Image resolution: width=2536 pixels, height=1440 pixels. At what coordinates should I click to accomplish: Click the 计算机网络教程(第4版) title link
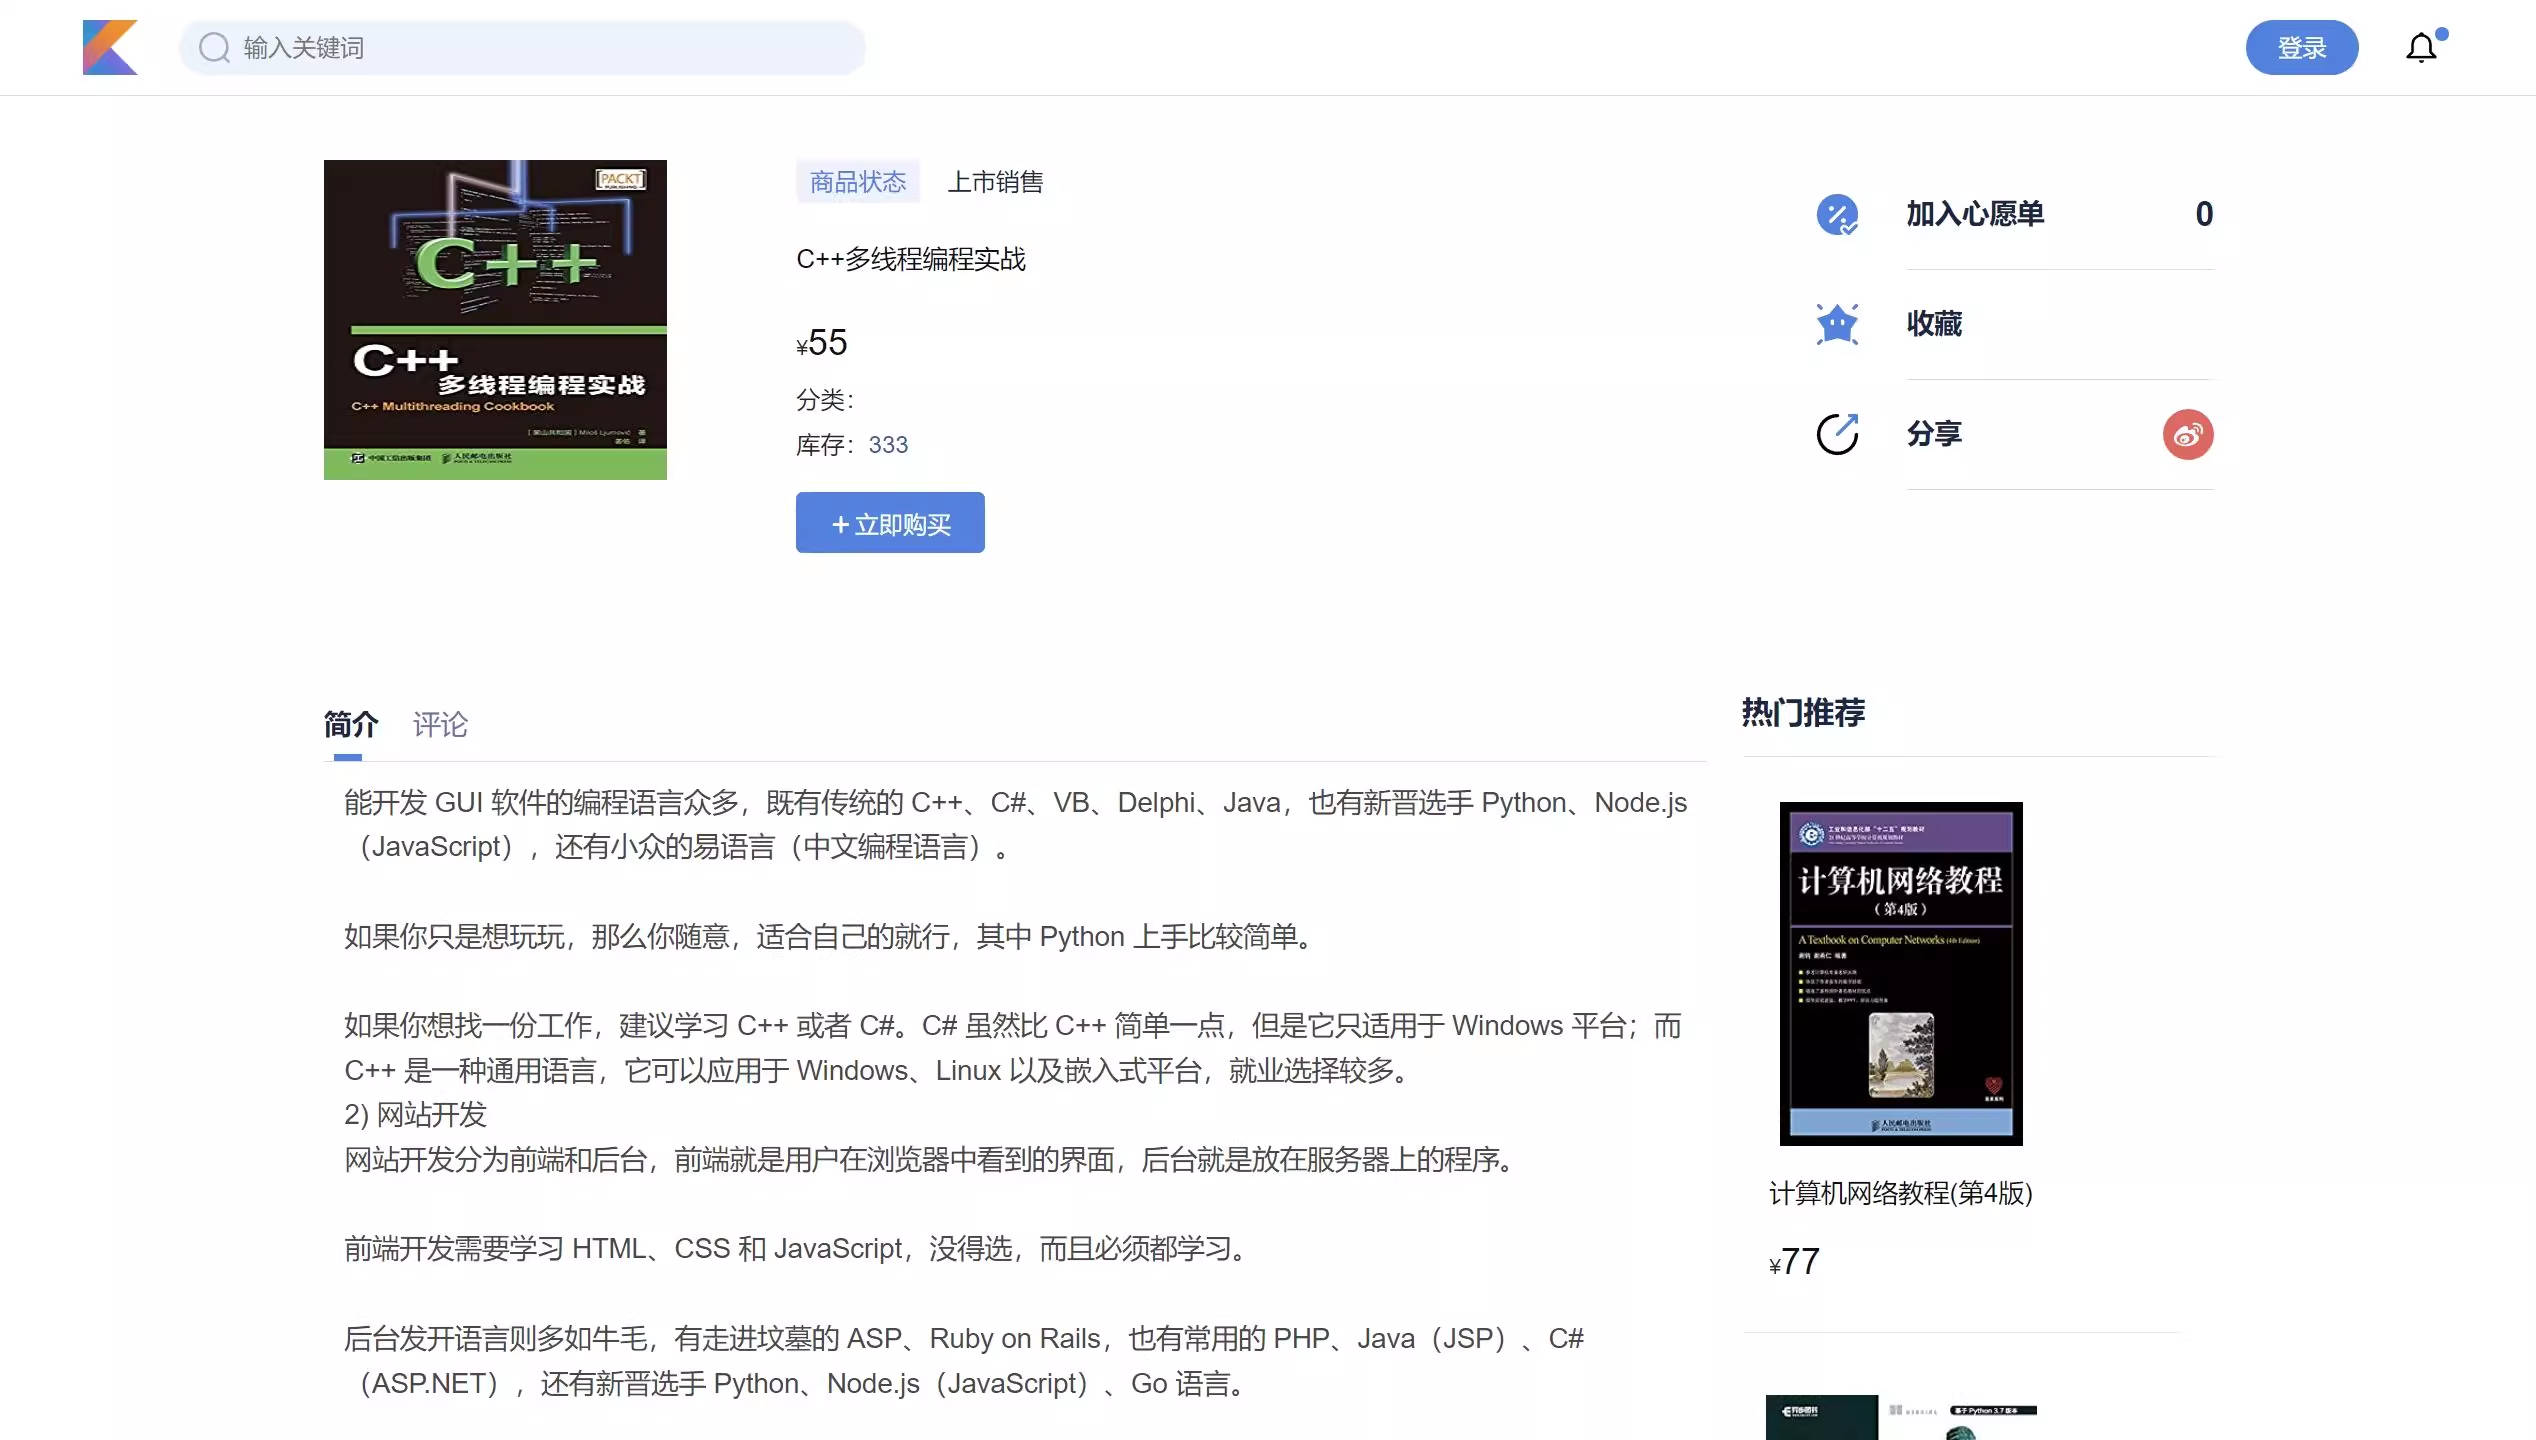[1901, 1194]
